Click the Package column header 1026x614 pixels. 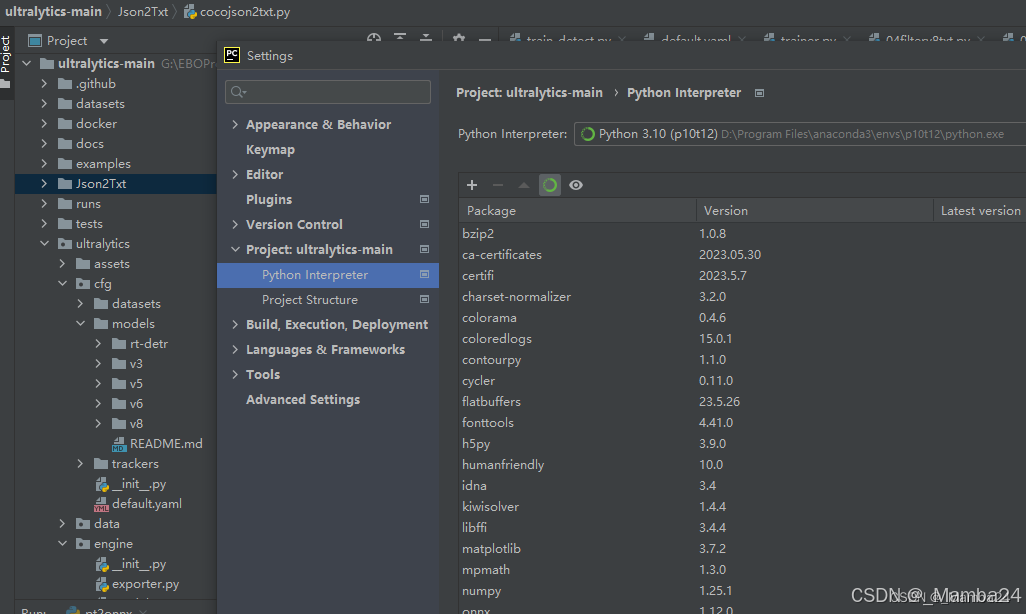coord(577,211)
